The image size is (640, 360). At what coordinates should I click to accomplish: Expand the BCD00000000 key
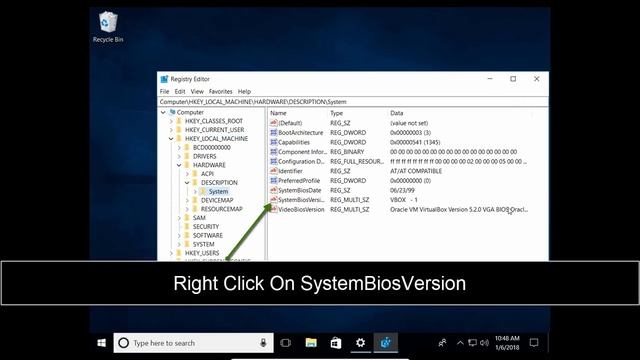pos(179,147)
